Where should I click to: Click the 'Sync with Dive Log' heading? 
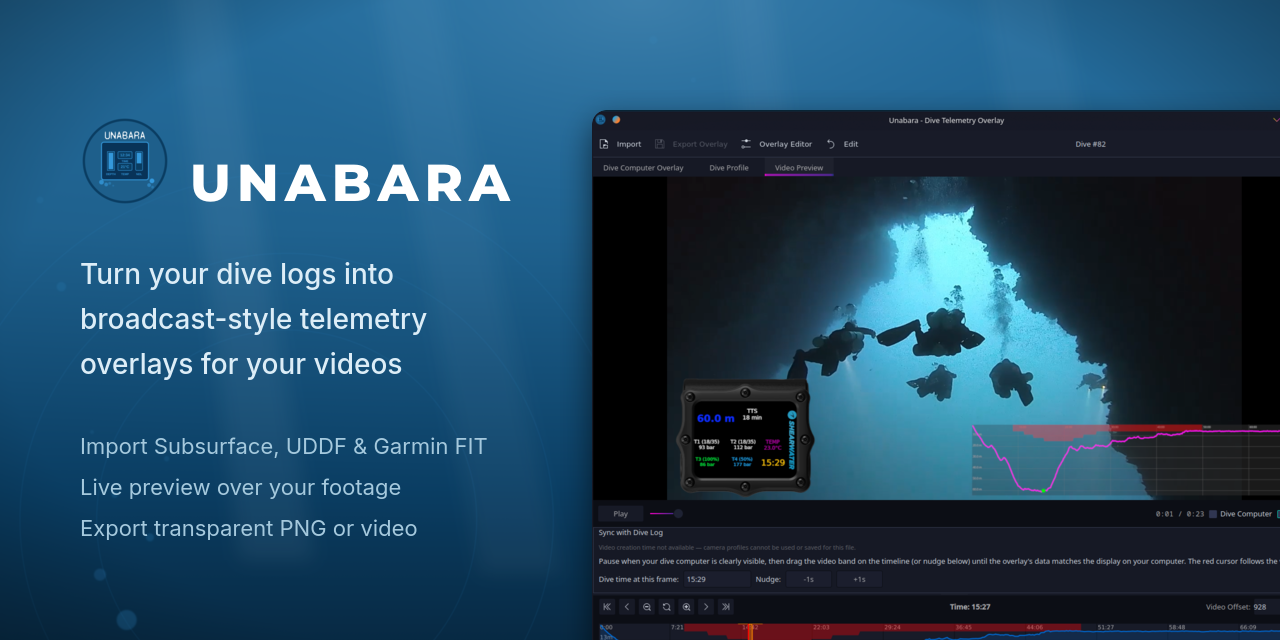tap(630, 533)
